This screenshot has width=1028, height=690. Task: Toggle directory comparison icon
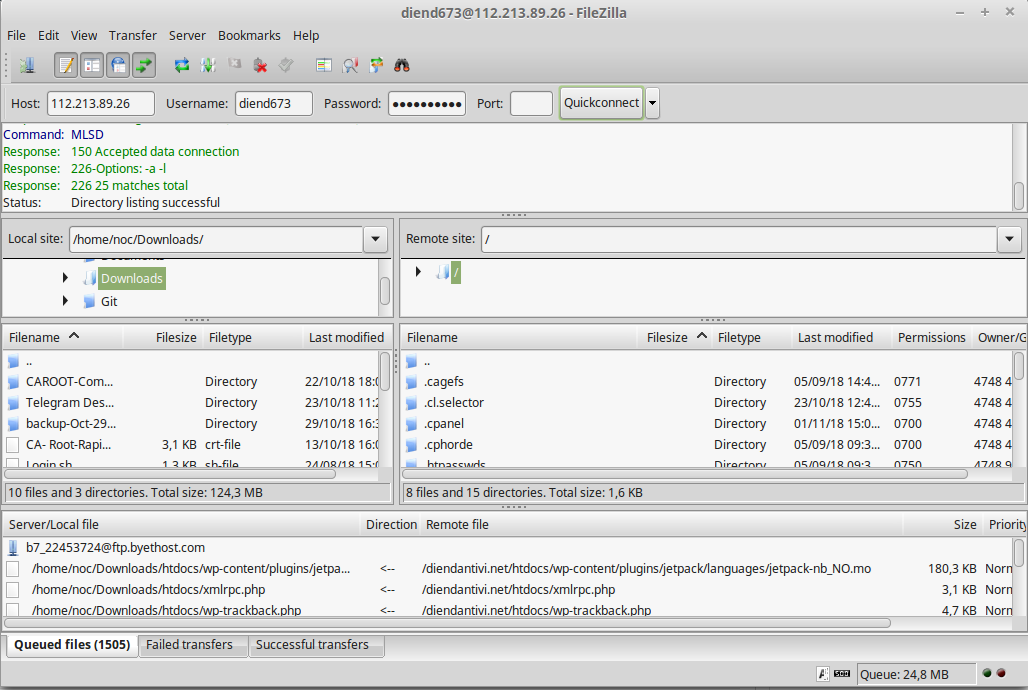[x=350, y=65]
